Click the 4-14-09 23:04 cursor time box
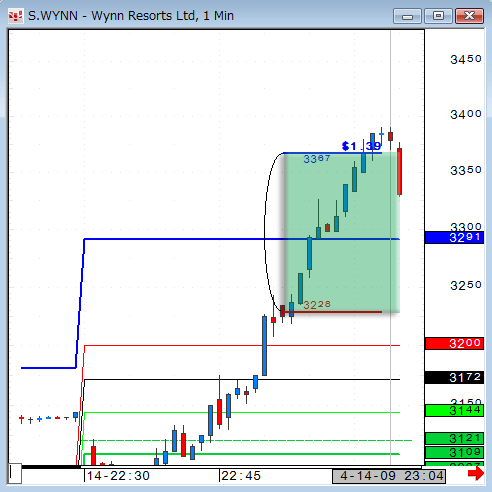This screenshot has height=492, width=492. 389,476
